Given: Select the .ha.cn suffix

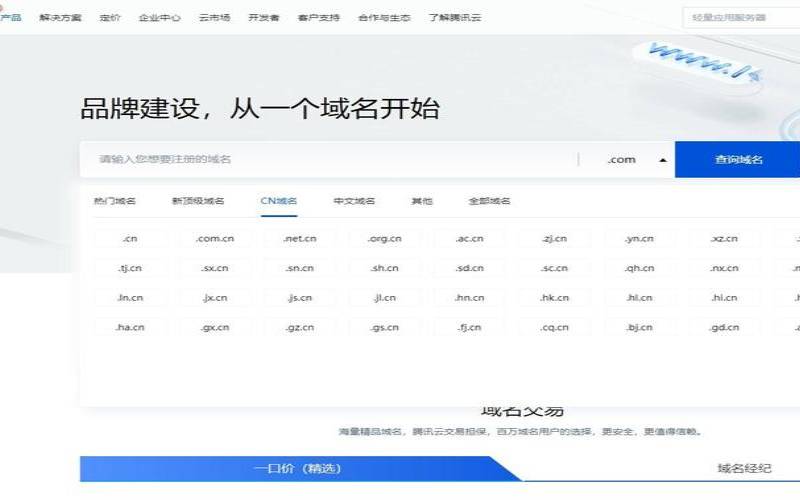Looking at the screenshot, I should point(130,327).
